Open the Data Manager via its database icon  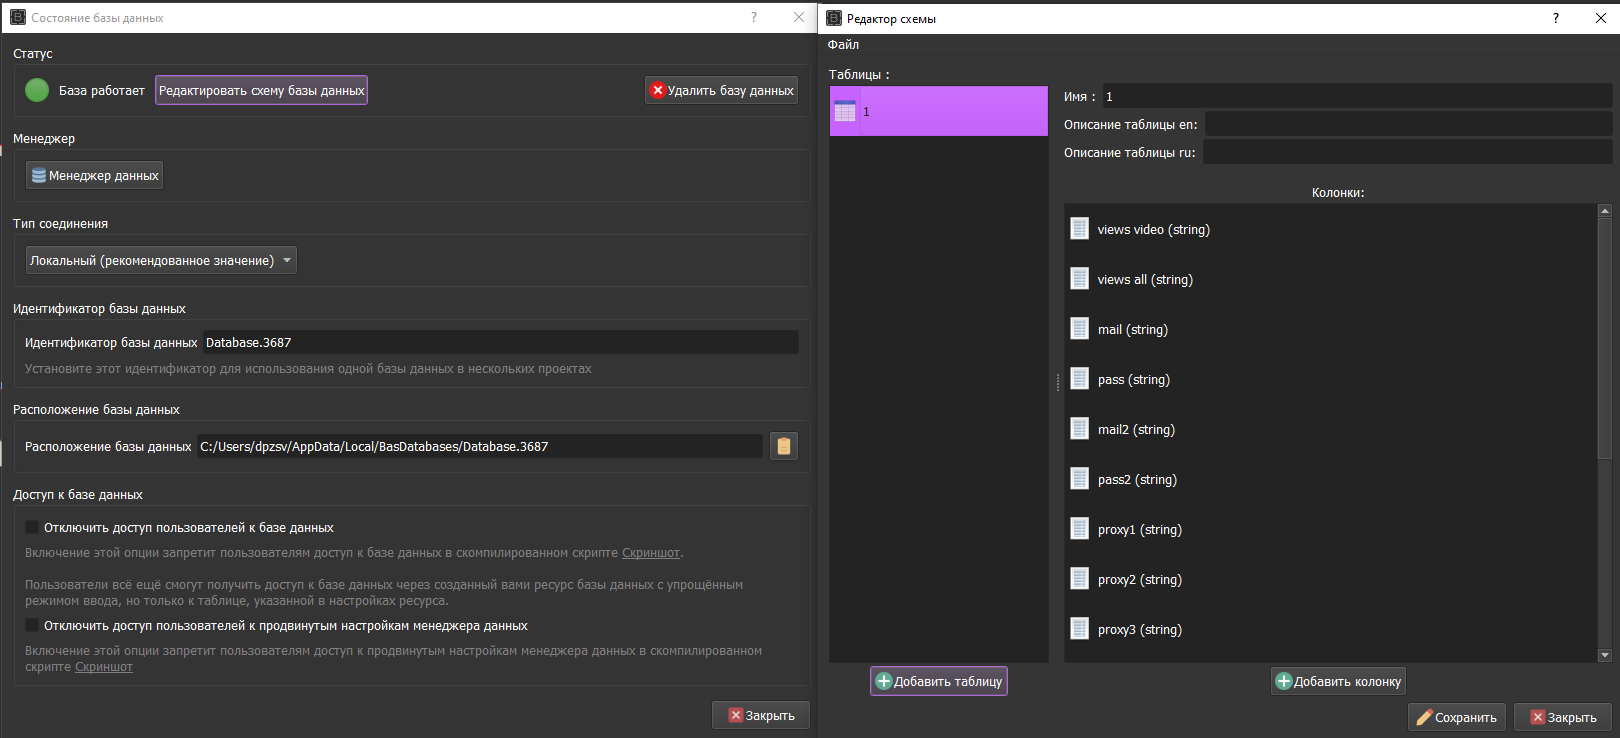coord(39,175)
